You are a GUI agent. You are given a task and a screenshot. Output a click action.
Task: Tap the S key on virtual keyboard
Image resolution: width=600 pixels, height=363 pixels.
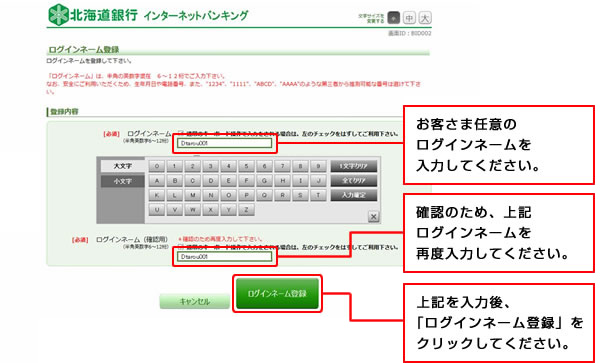click(x=300, y=195)
